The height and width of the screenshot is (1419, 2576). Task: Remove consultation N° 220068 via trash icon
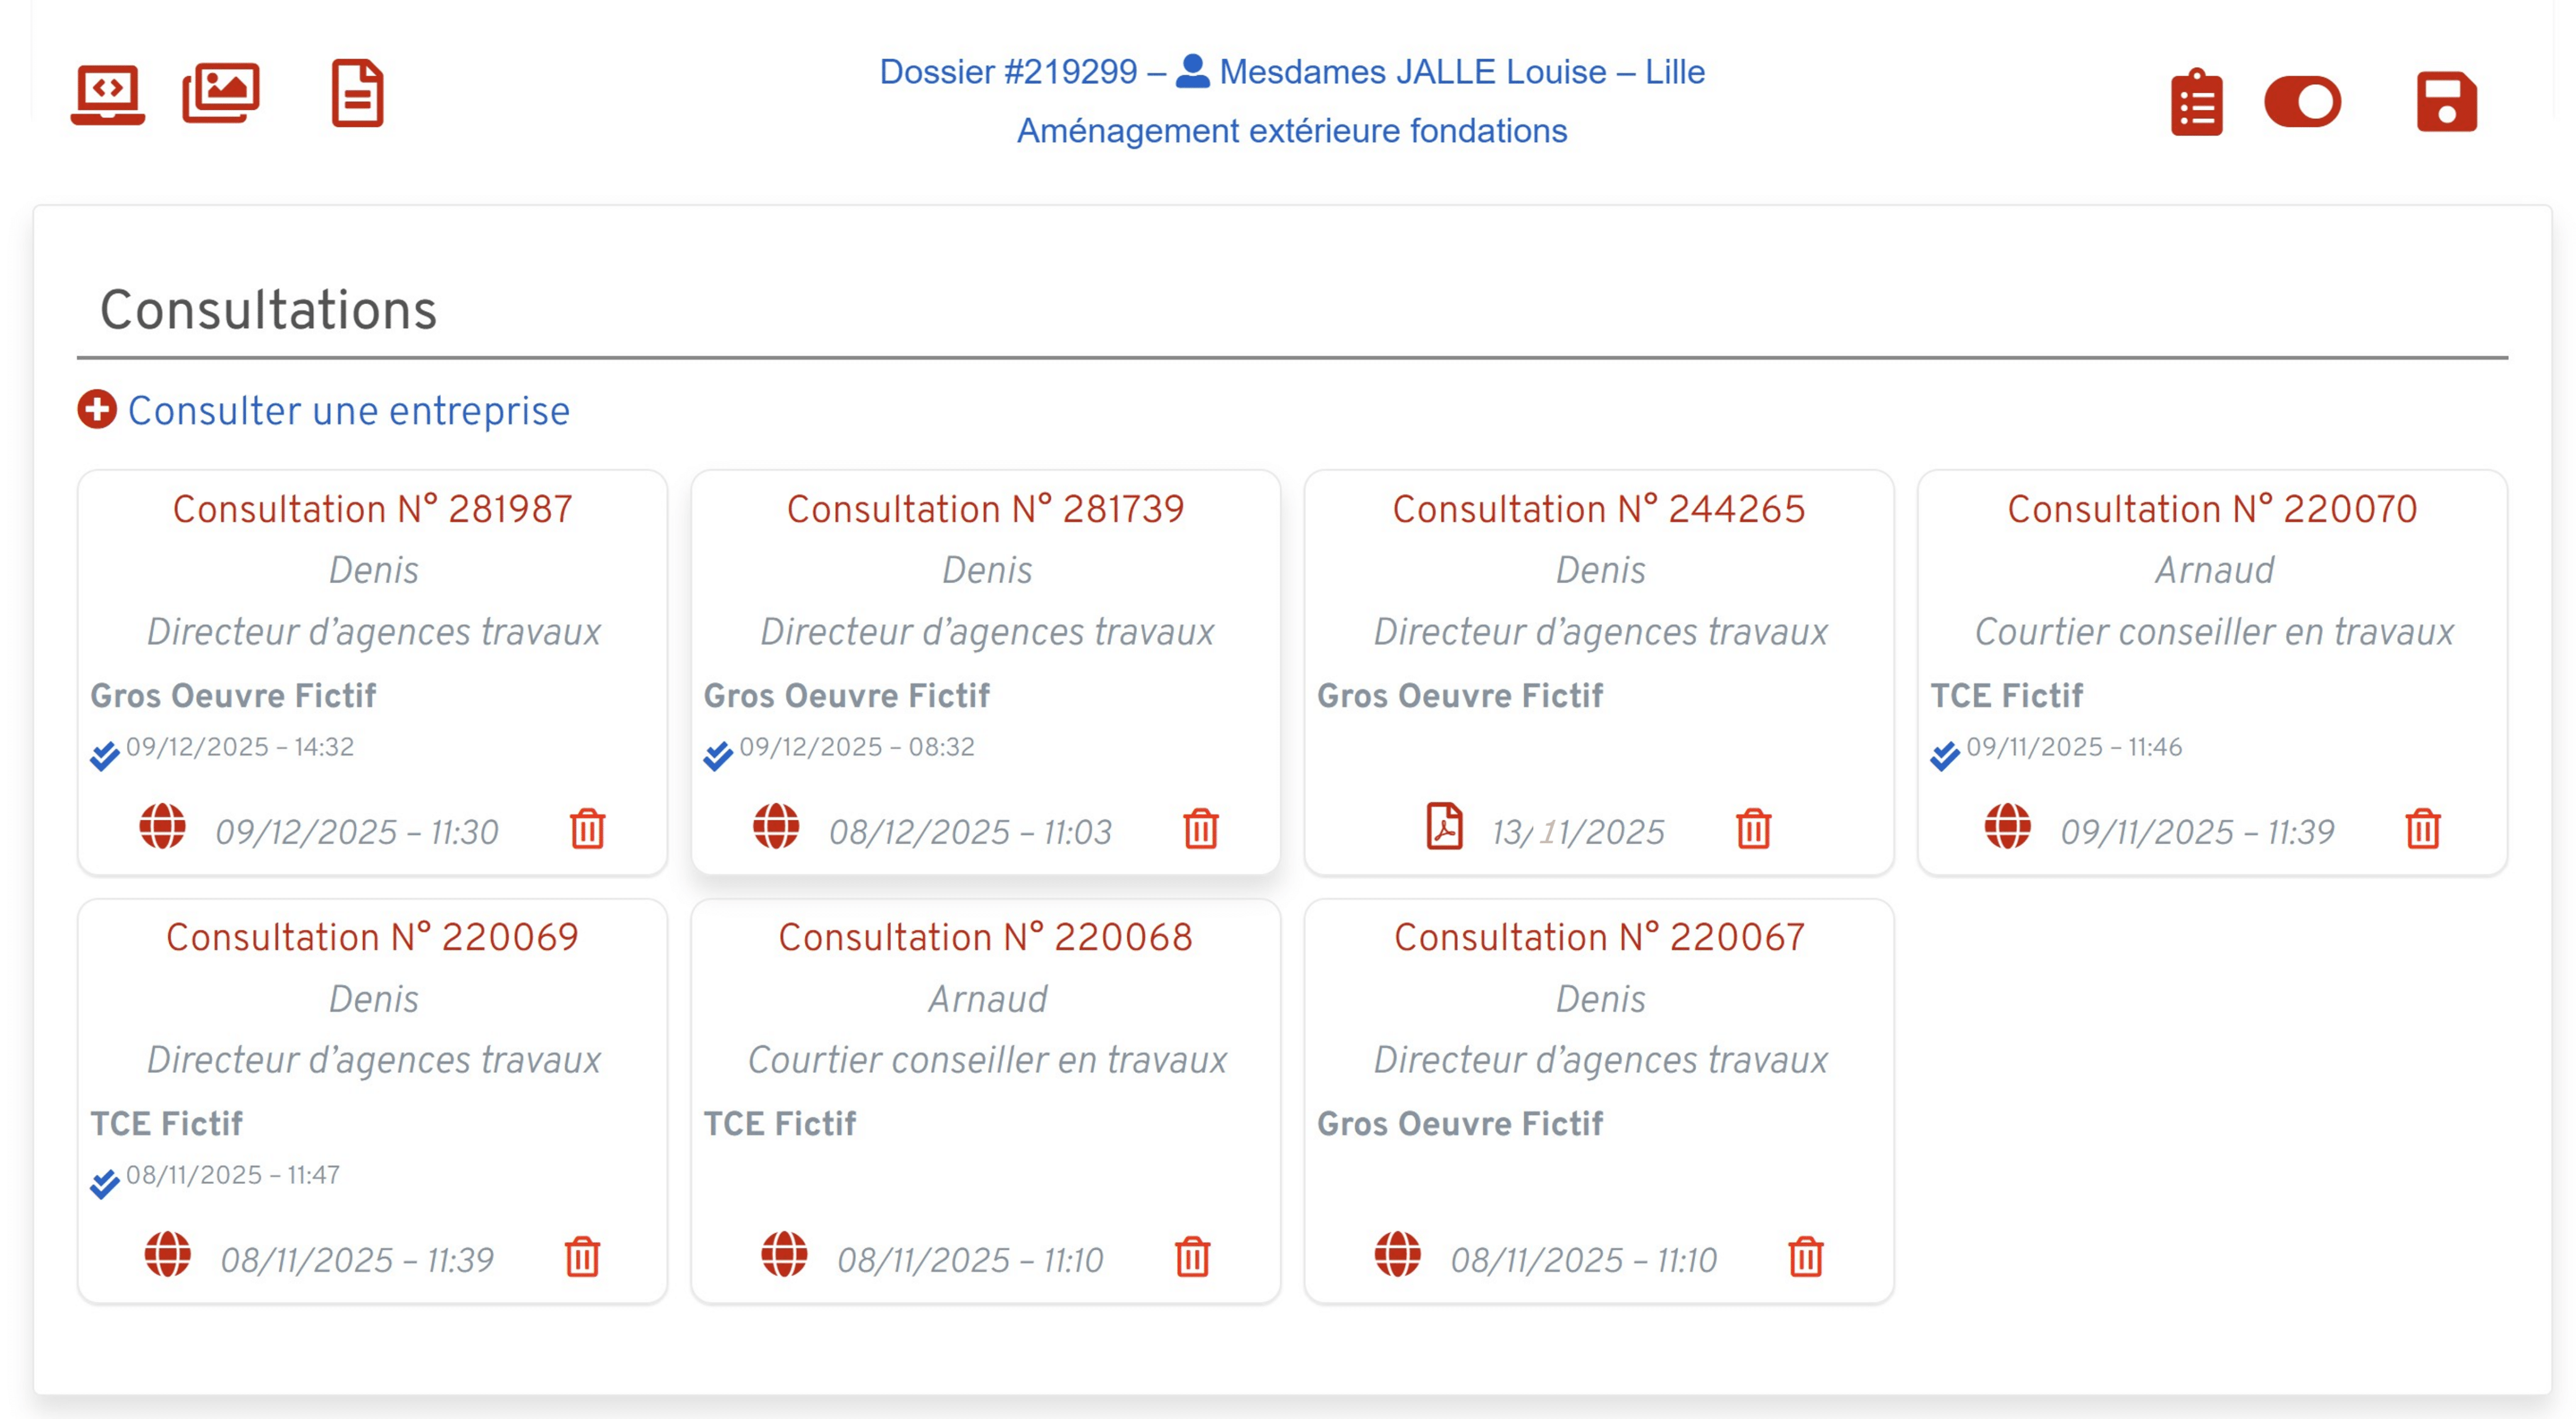click(1192, 1257)
